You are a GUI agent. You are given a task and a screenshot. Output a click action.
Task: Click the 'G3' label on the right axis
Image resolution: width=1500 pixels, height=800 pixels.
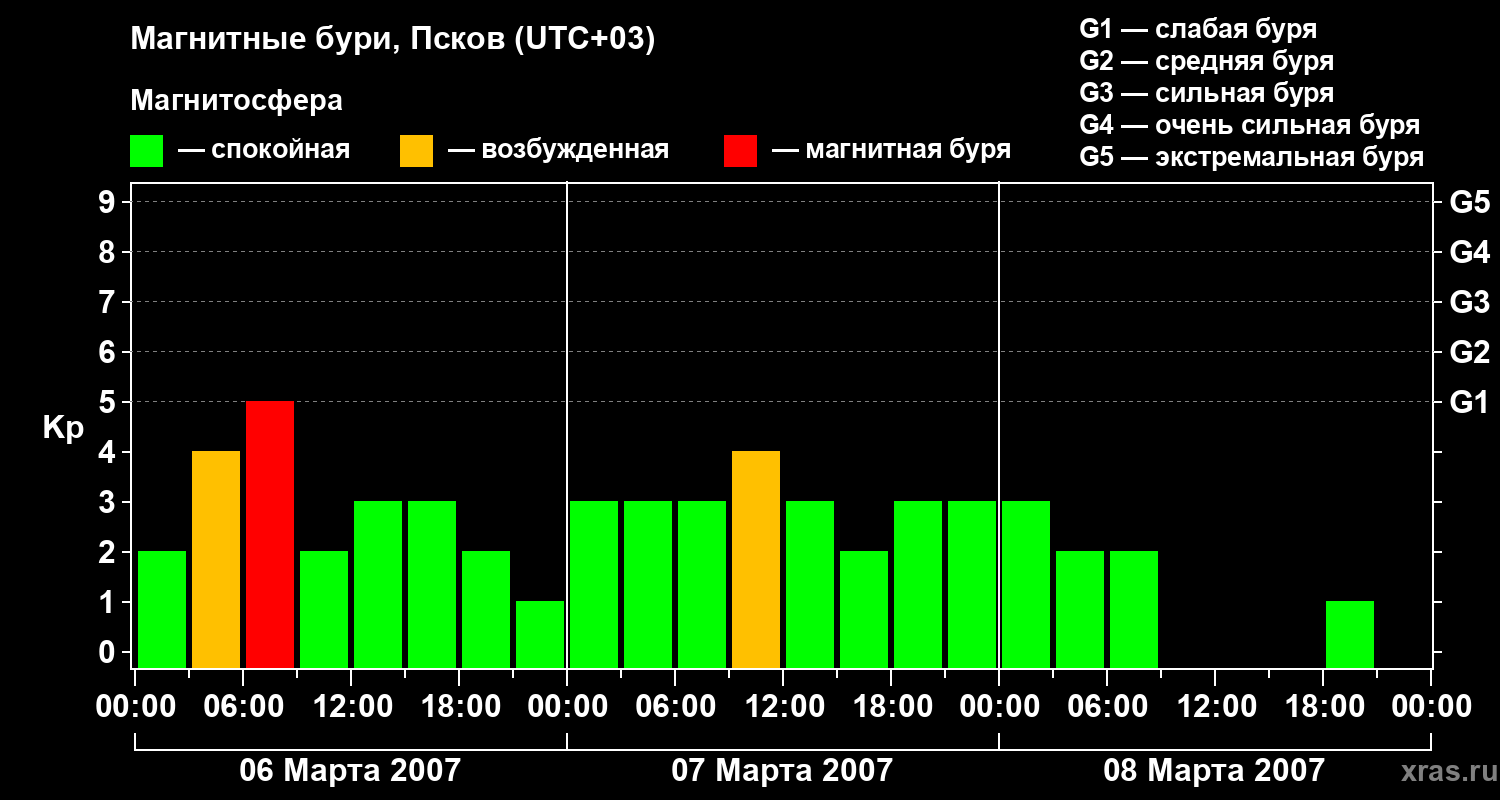pos(1470,302)
